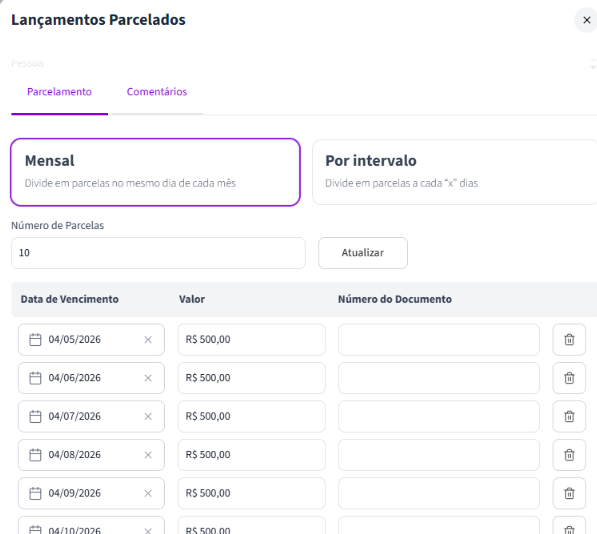Click document number field for 04/08/2026
This screenshot has width=597, height=534.
(439, 455)
